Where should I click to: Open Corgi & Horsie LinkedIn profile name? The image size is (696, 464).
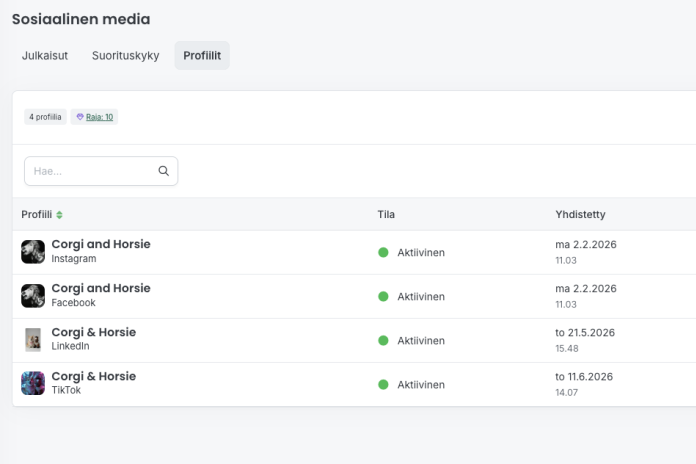94,332
